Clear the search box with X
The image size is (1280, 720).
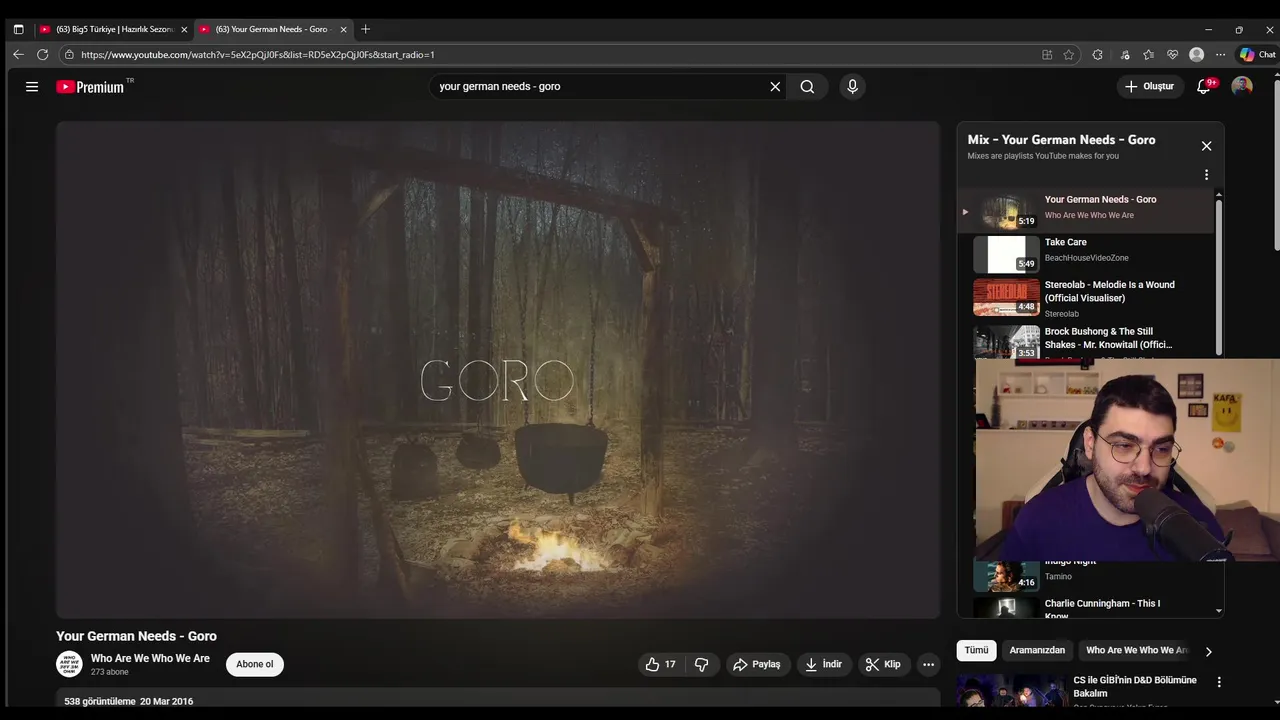click(775, 87)
